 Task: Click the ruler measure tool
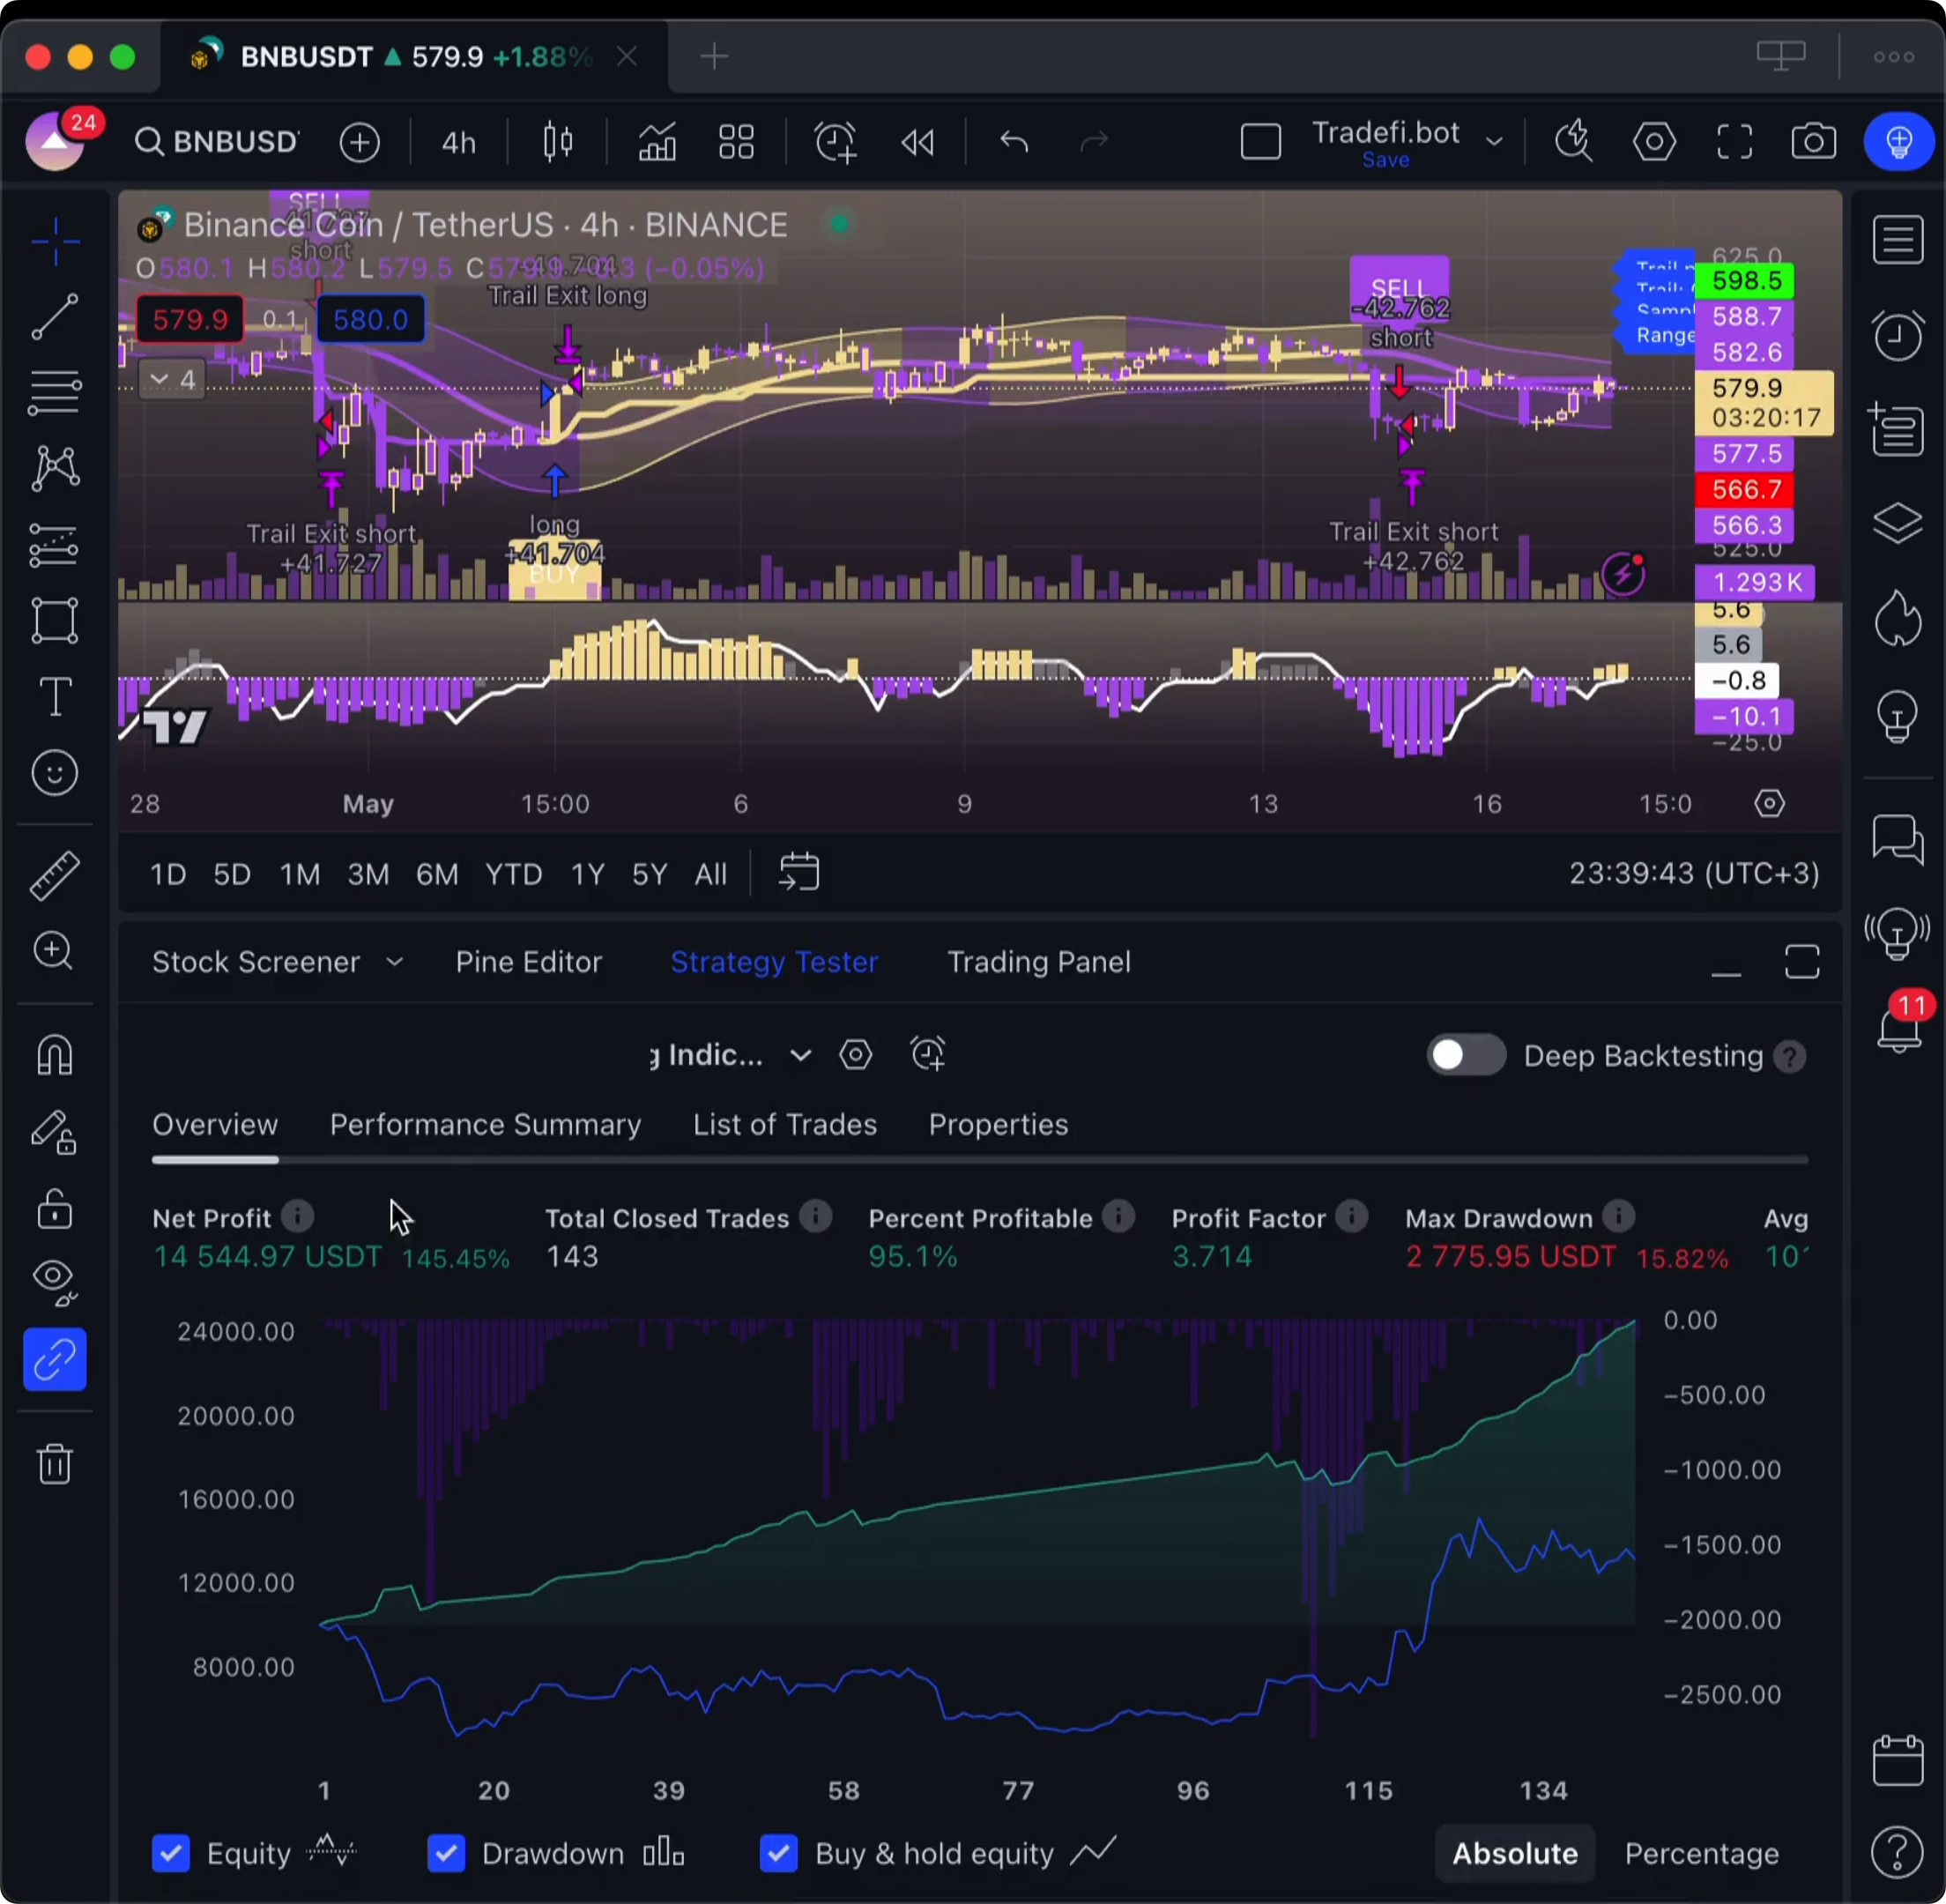tap(54, 875)
